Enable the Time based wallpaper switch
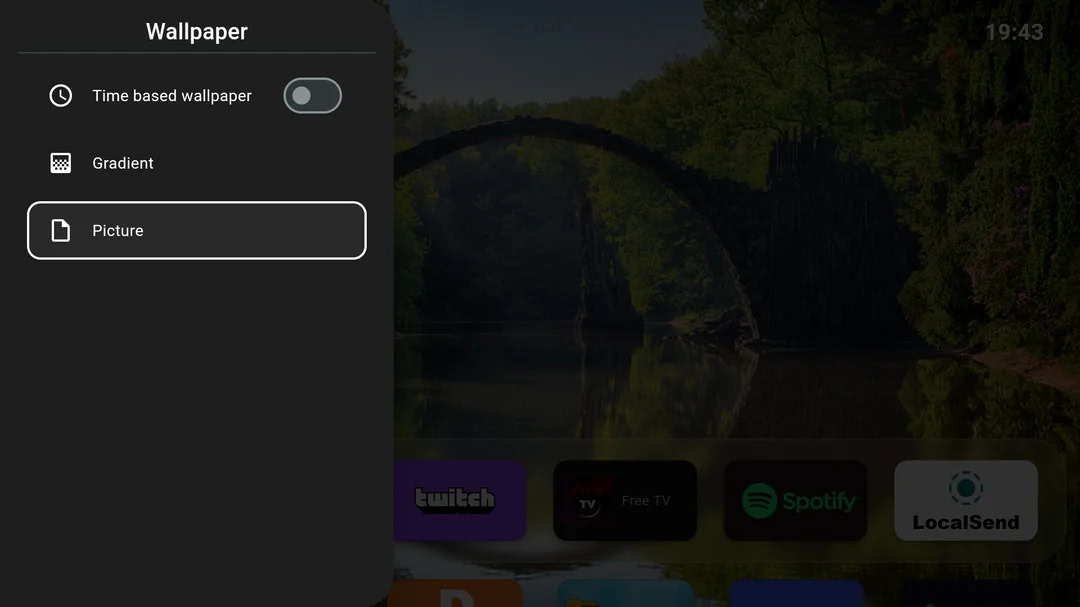 tap(312, 95)
